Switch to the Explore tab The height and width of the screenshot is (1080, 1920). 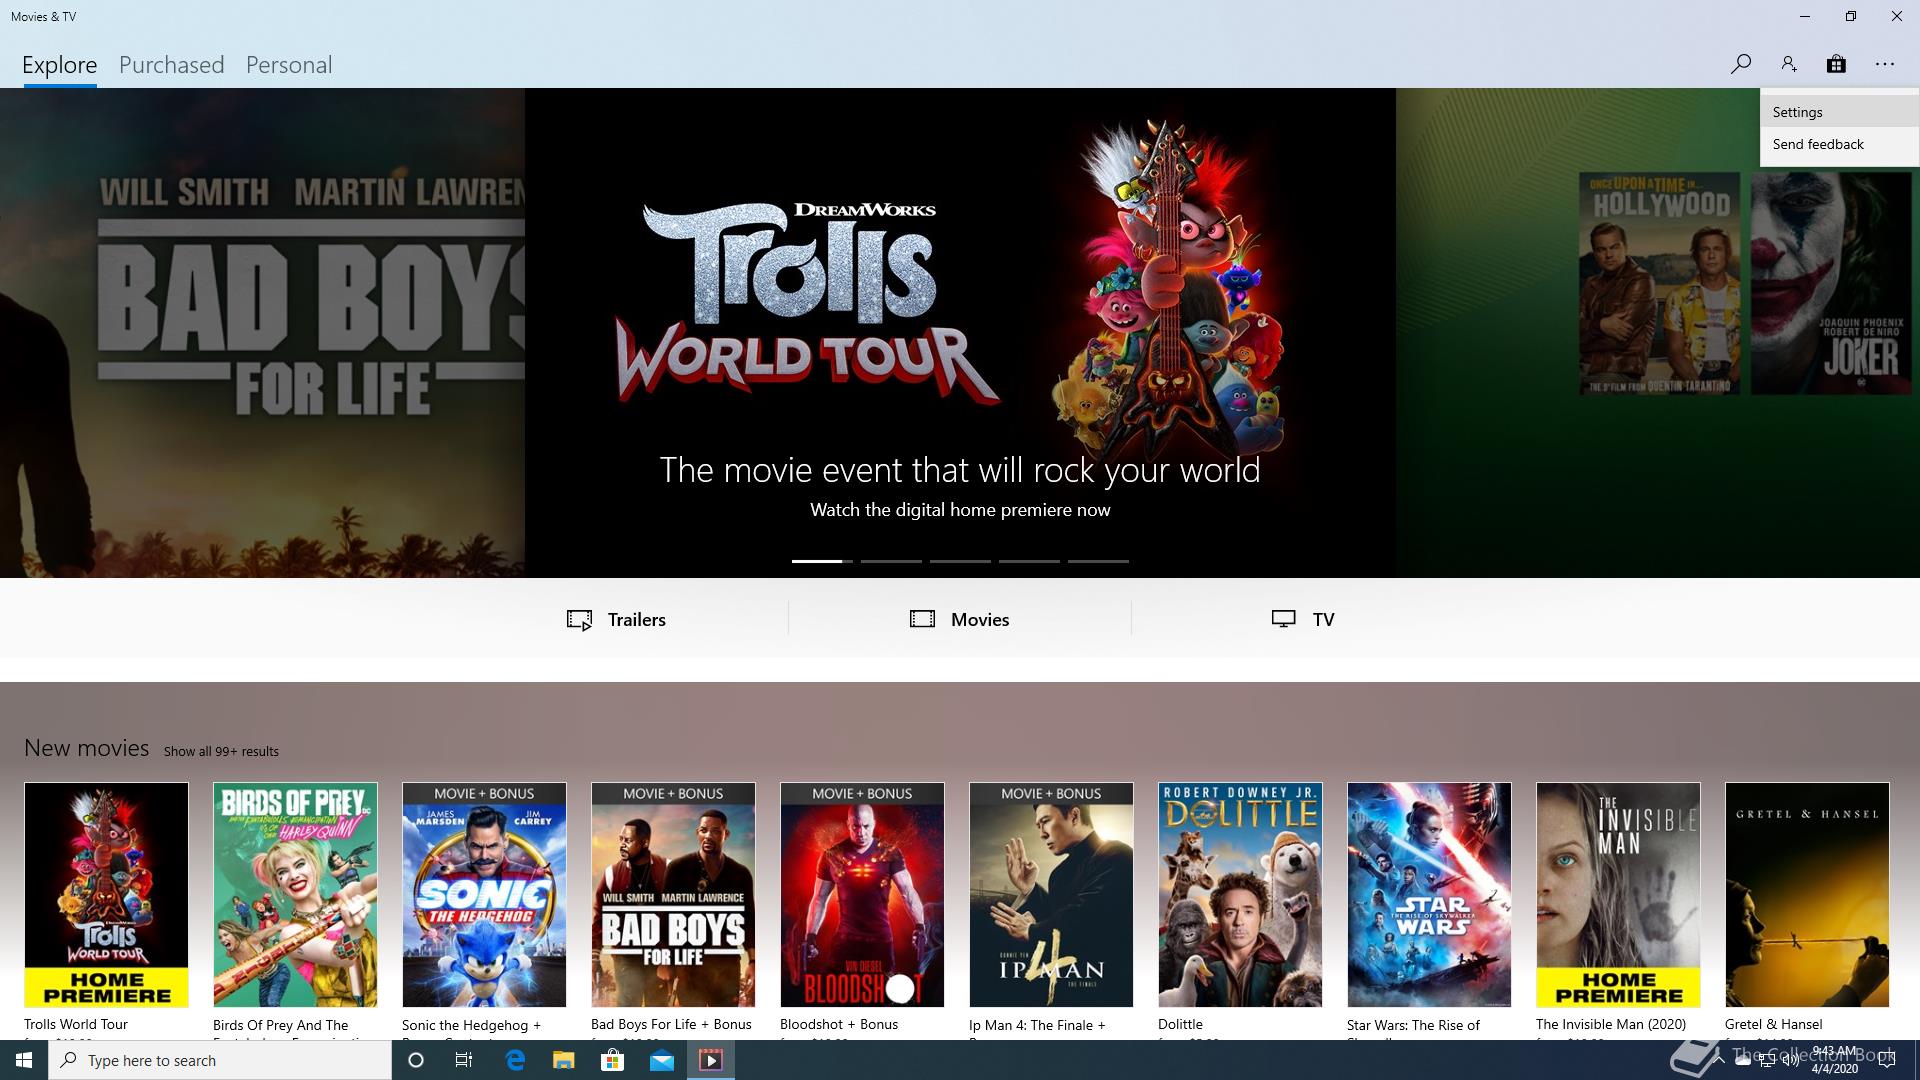pos(60,65)
